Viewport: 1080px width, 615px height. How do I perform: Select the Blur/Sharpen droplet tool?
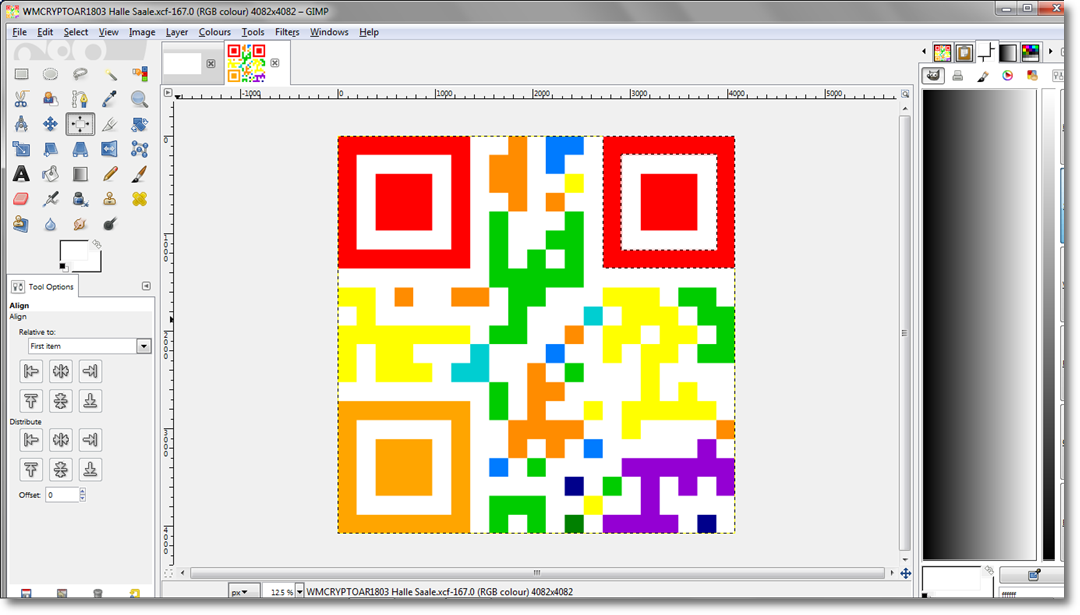pos(50,224)
